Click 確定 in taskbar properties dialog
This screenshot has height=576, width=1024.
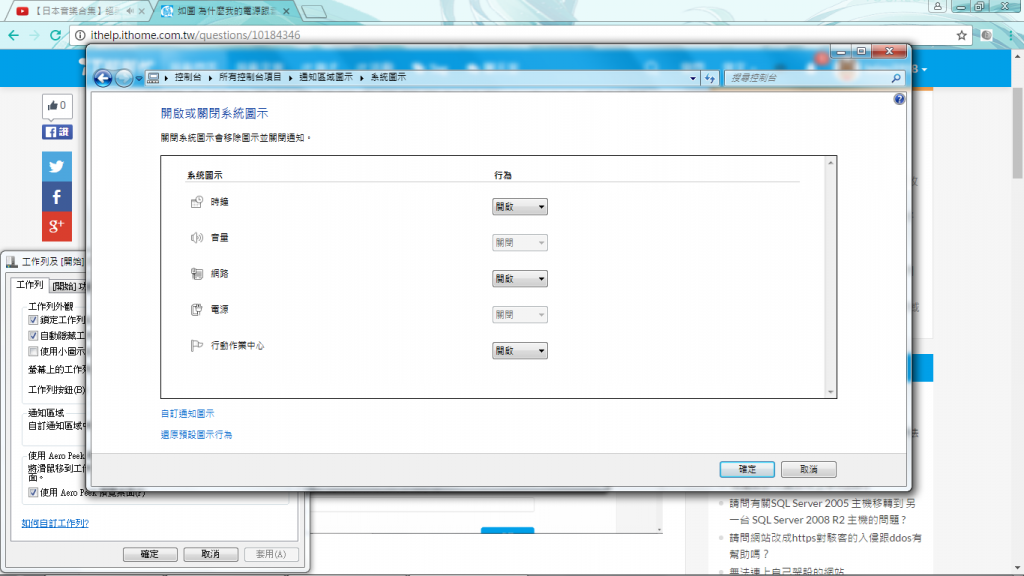click(x=150, y=554)
